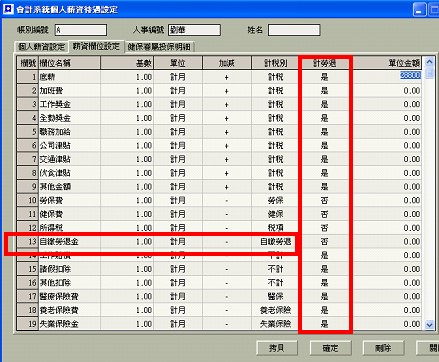Click the 姓名 input field

point(294,30)
